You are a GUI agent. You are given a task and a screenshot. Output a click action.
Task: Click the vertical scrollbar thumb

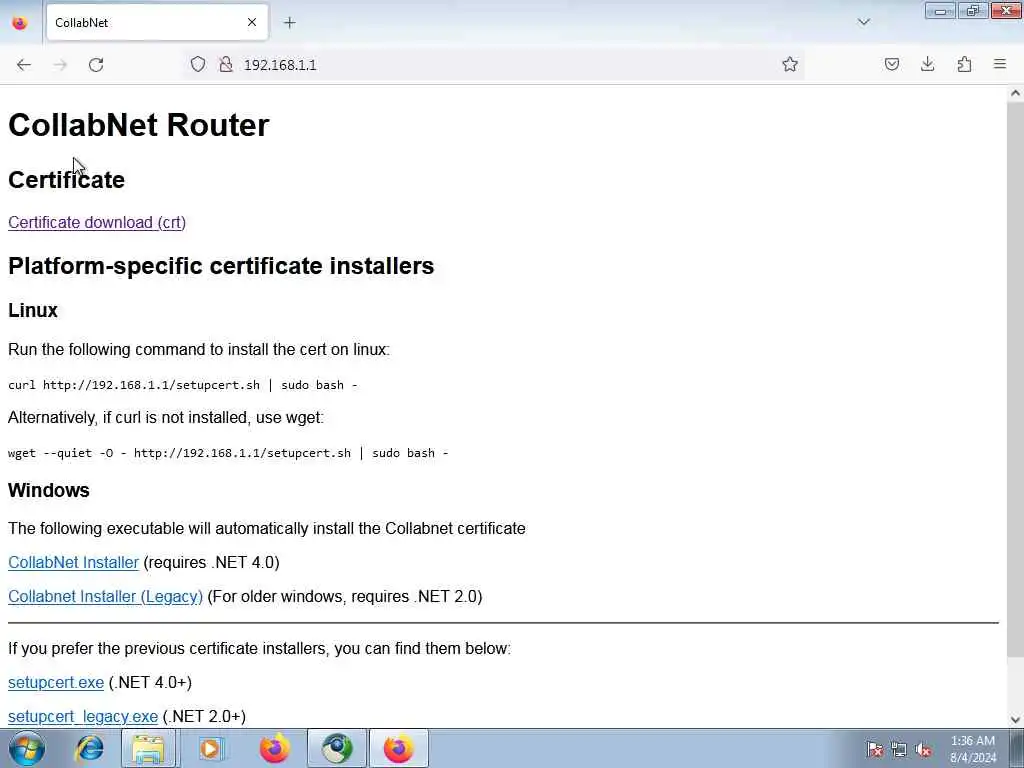pos(1015,379)
